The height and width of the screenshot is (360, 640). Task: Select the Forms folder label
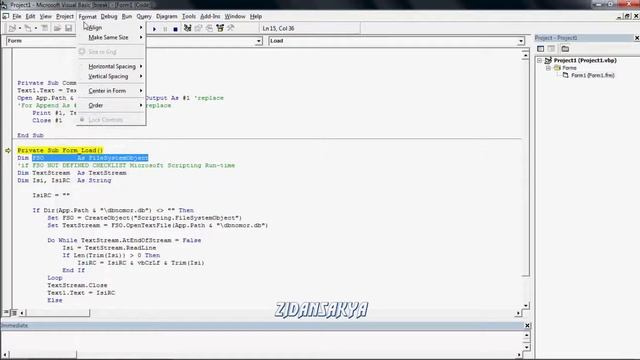[569, 68]
